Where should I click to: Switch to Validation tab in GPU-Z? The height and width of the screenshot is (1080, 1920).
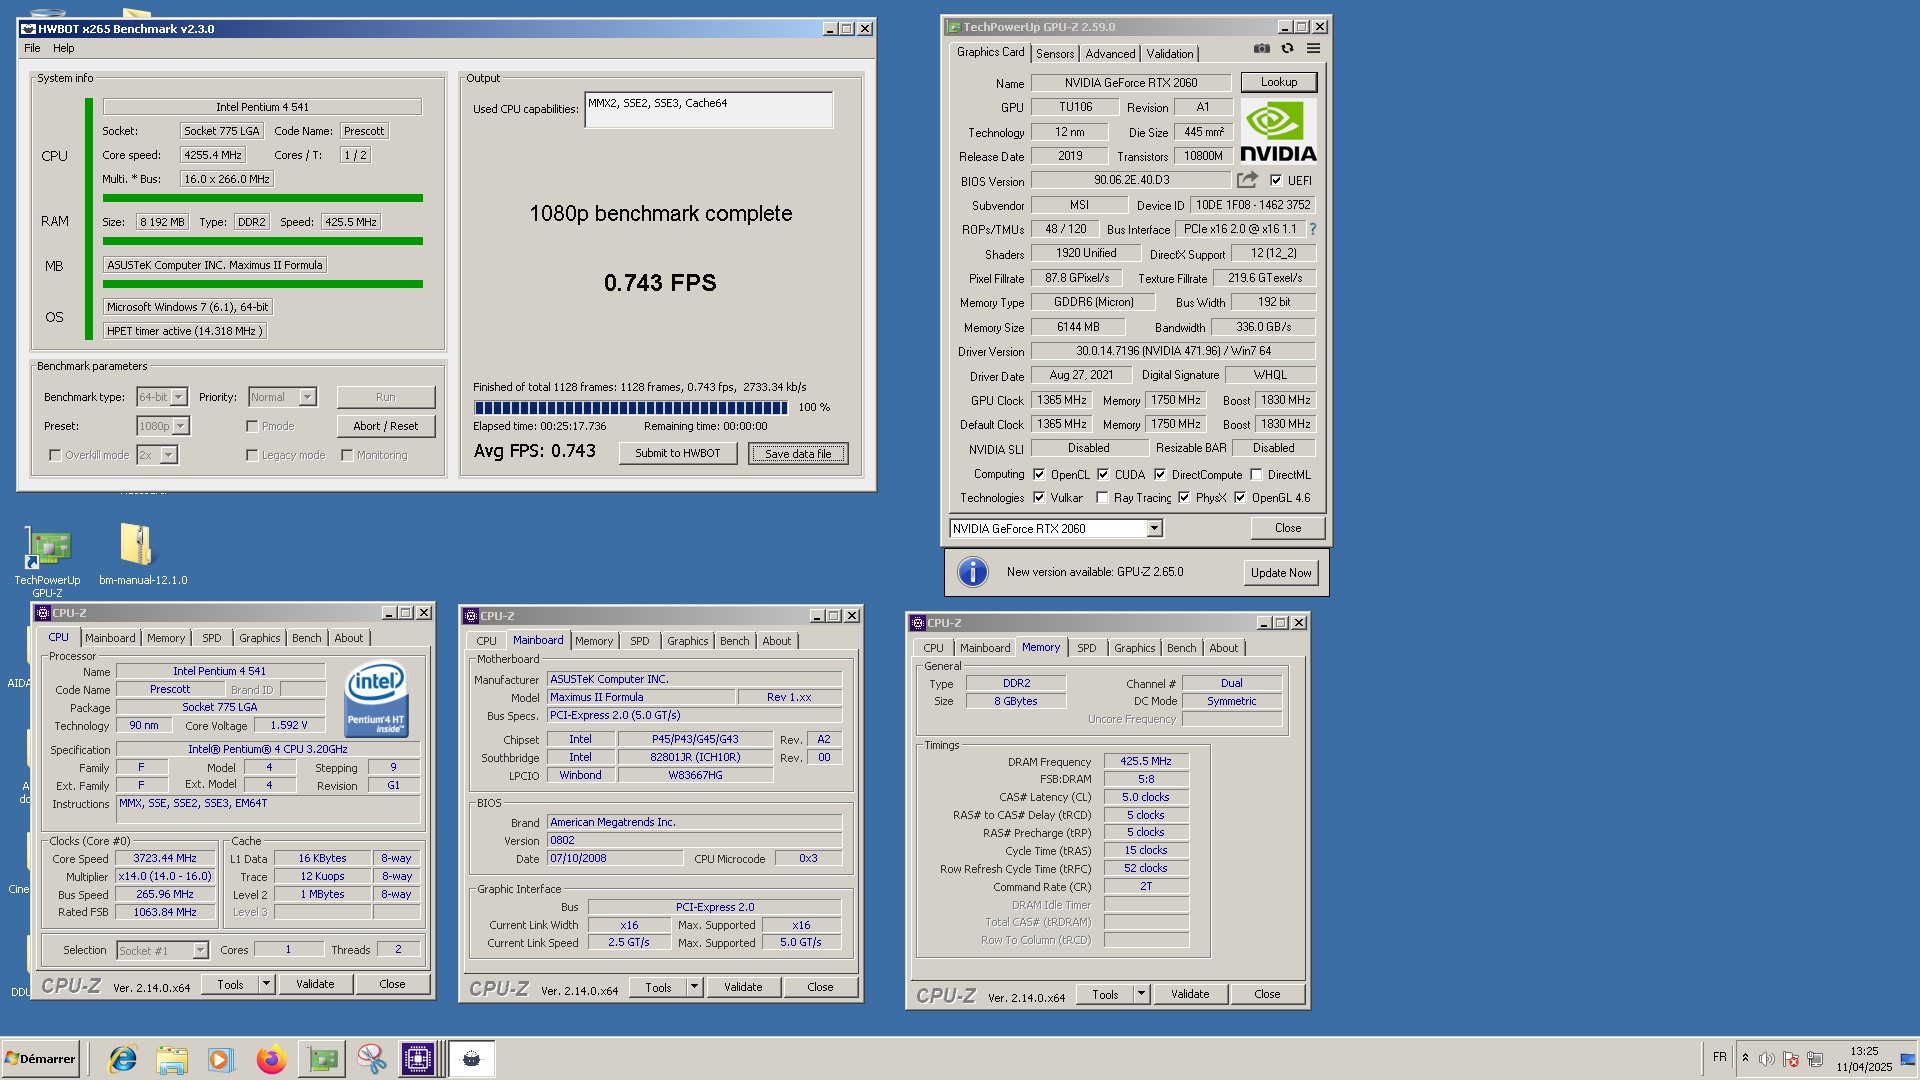[x=1170, y=54]
